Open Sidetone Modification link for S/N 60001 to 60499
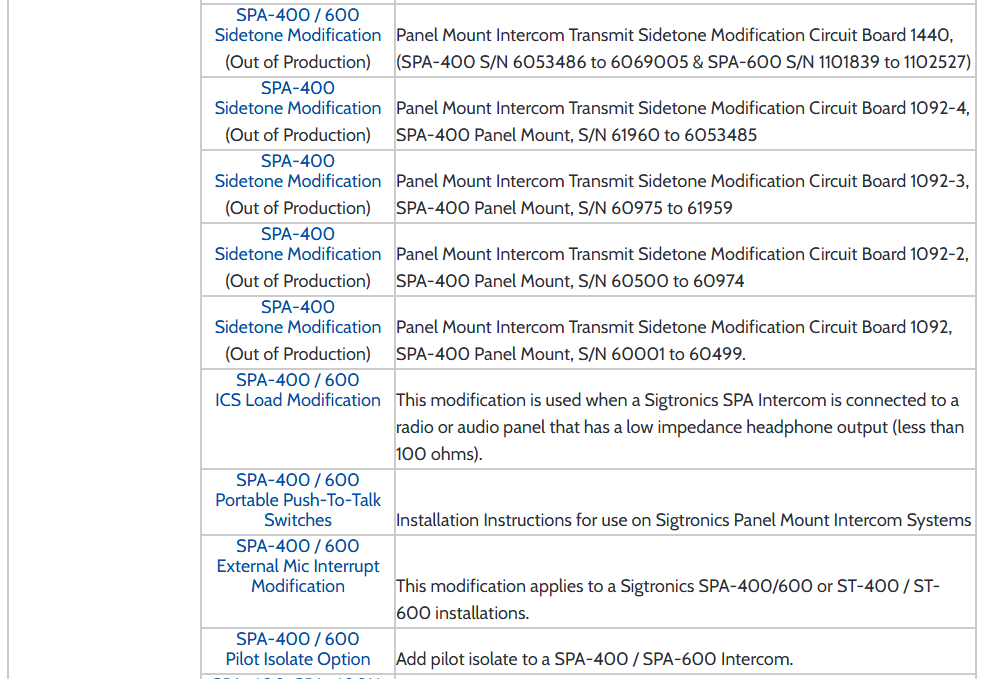The image size is (983, 679). 298,327
